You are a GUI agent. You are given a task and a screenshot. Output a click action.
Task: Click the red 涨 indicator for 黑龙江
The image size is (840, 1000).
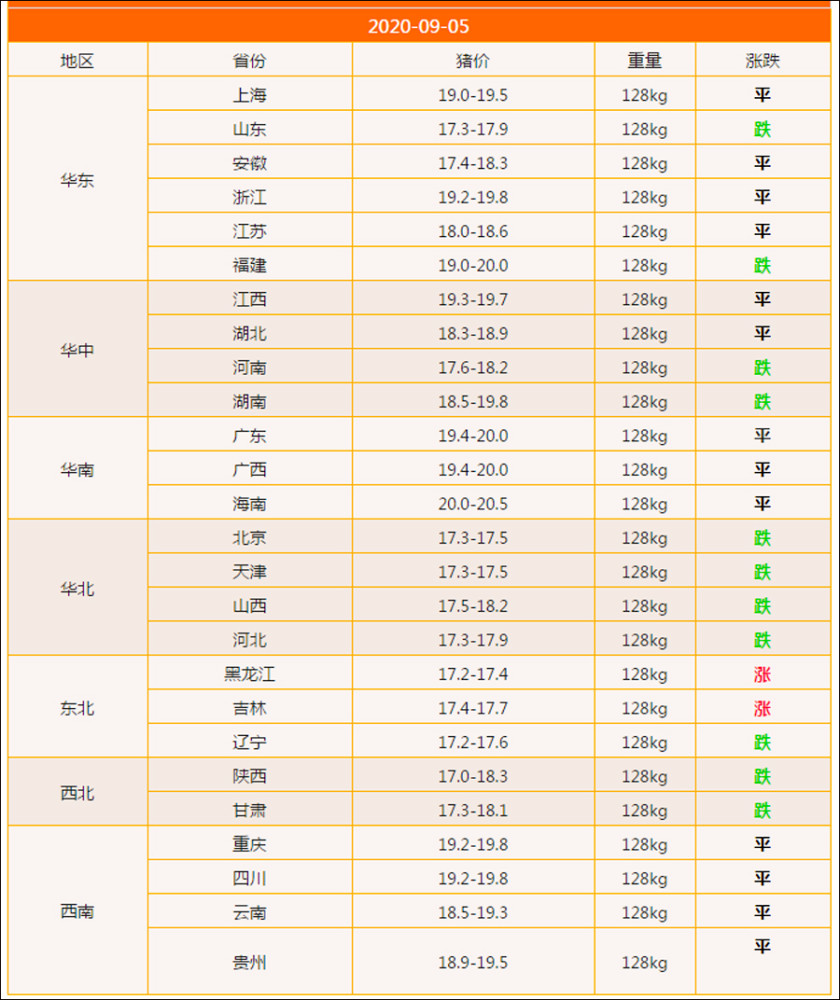tap(762, 674)
